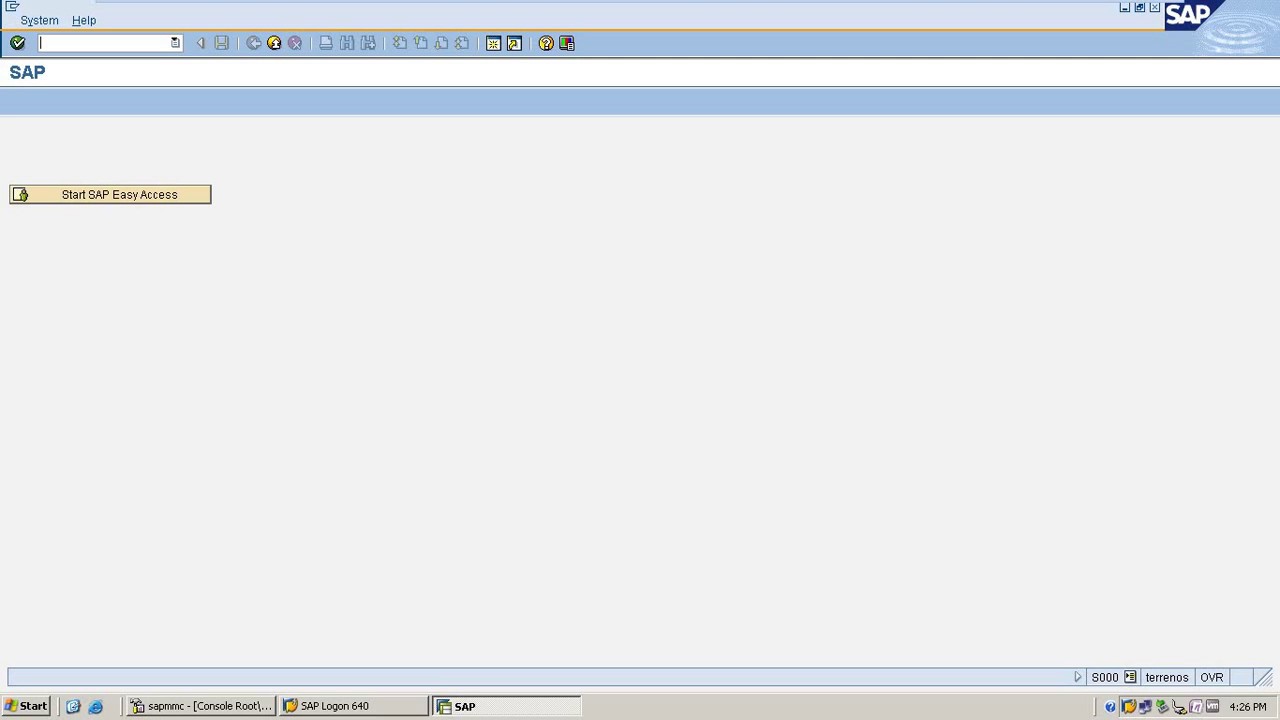Click the First Page icon
The height and width of the screenshot is (720, 1280).
pos(400,43)
